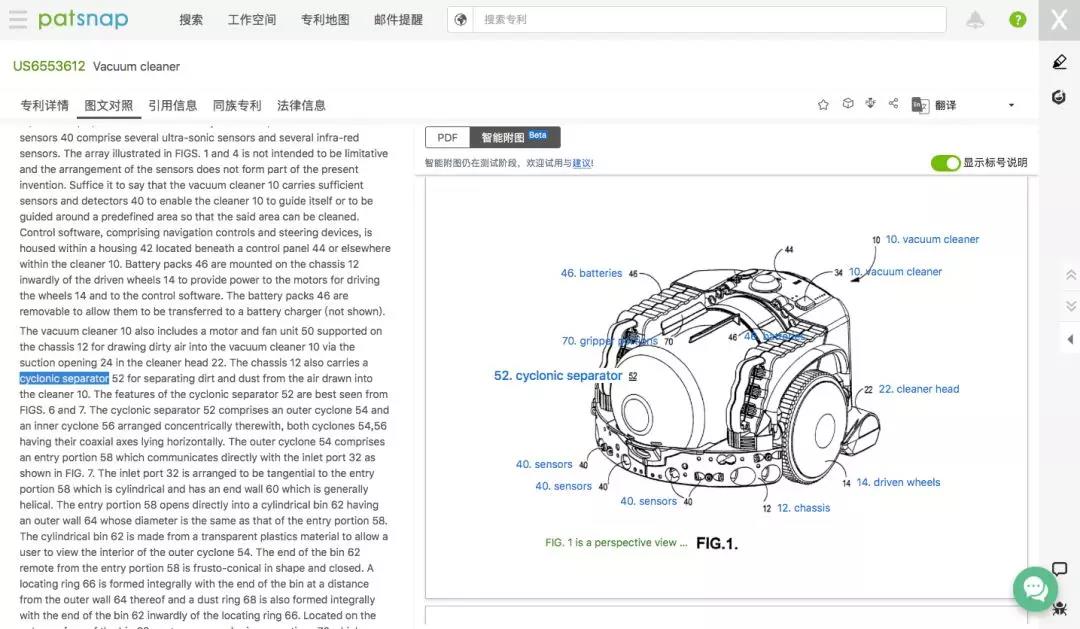This screenshot has height=629, width=1080.
Task: Click the 建议 feedback link
Action: [581, 163]
